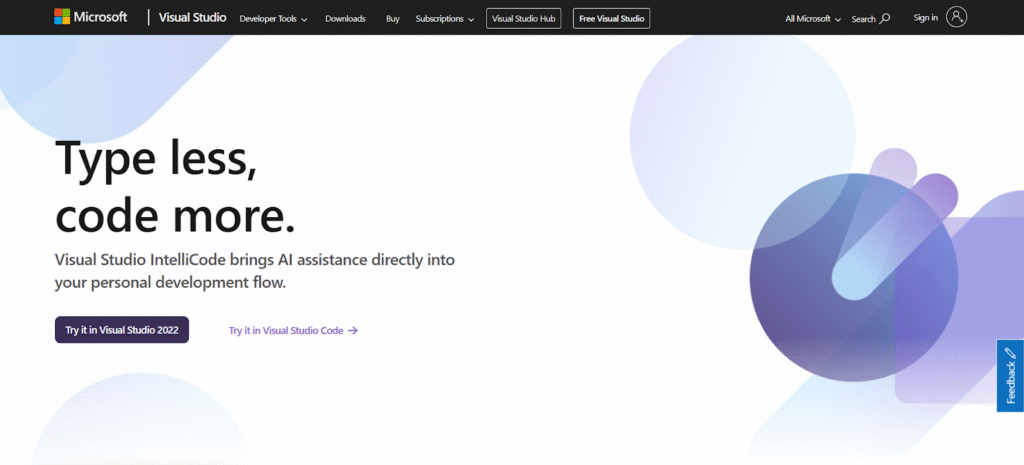Viewport: 1024px width, 465px height.
Task: Click the user account avatar icon
Action: (x=956, y=17)
